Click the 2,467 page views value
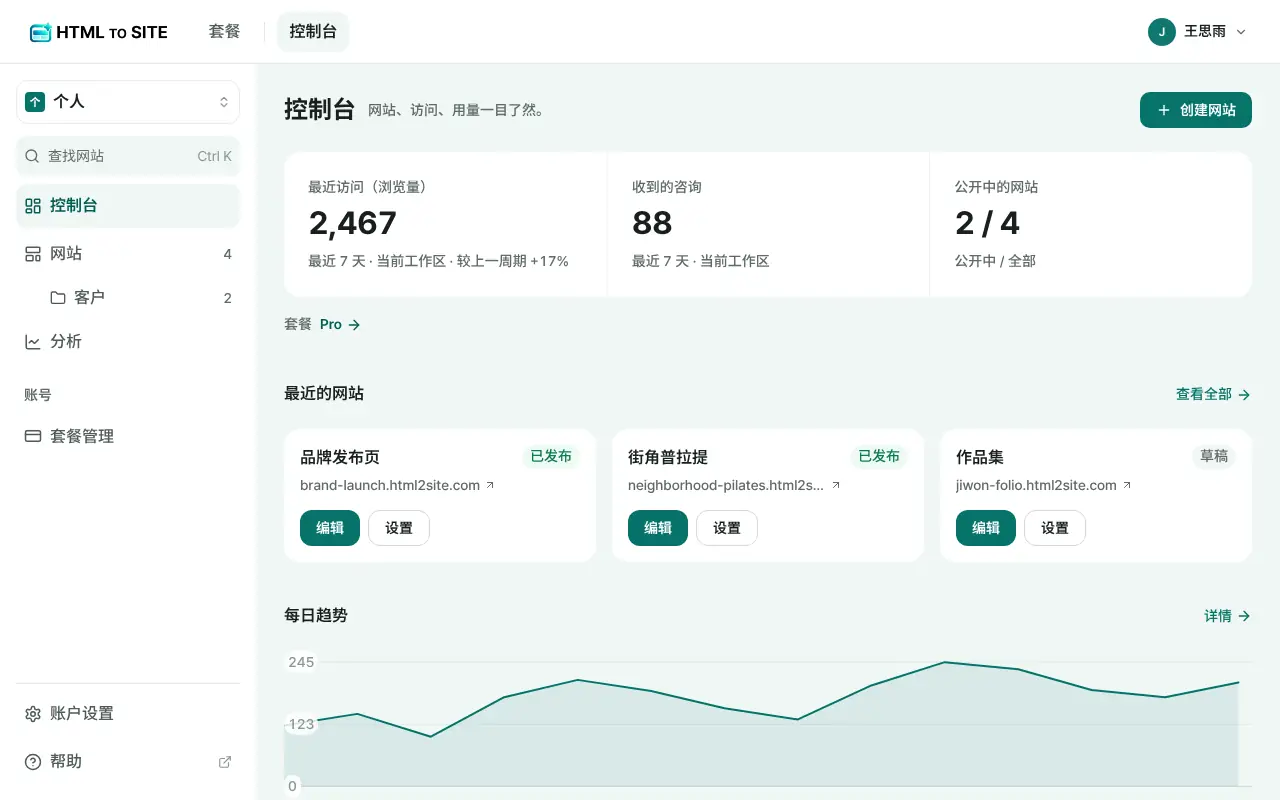Viewport: 1280px width, 800px height. [x=353, y=223]
